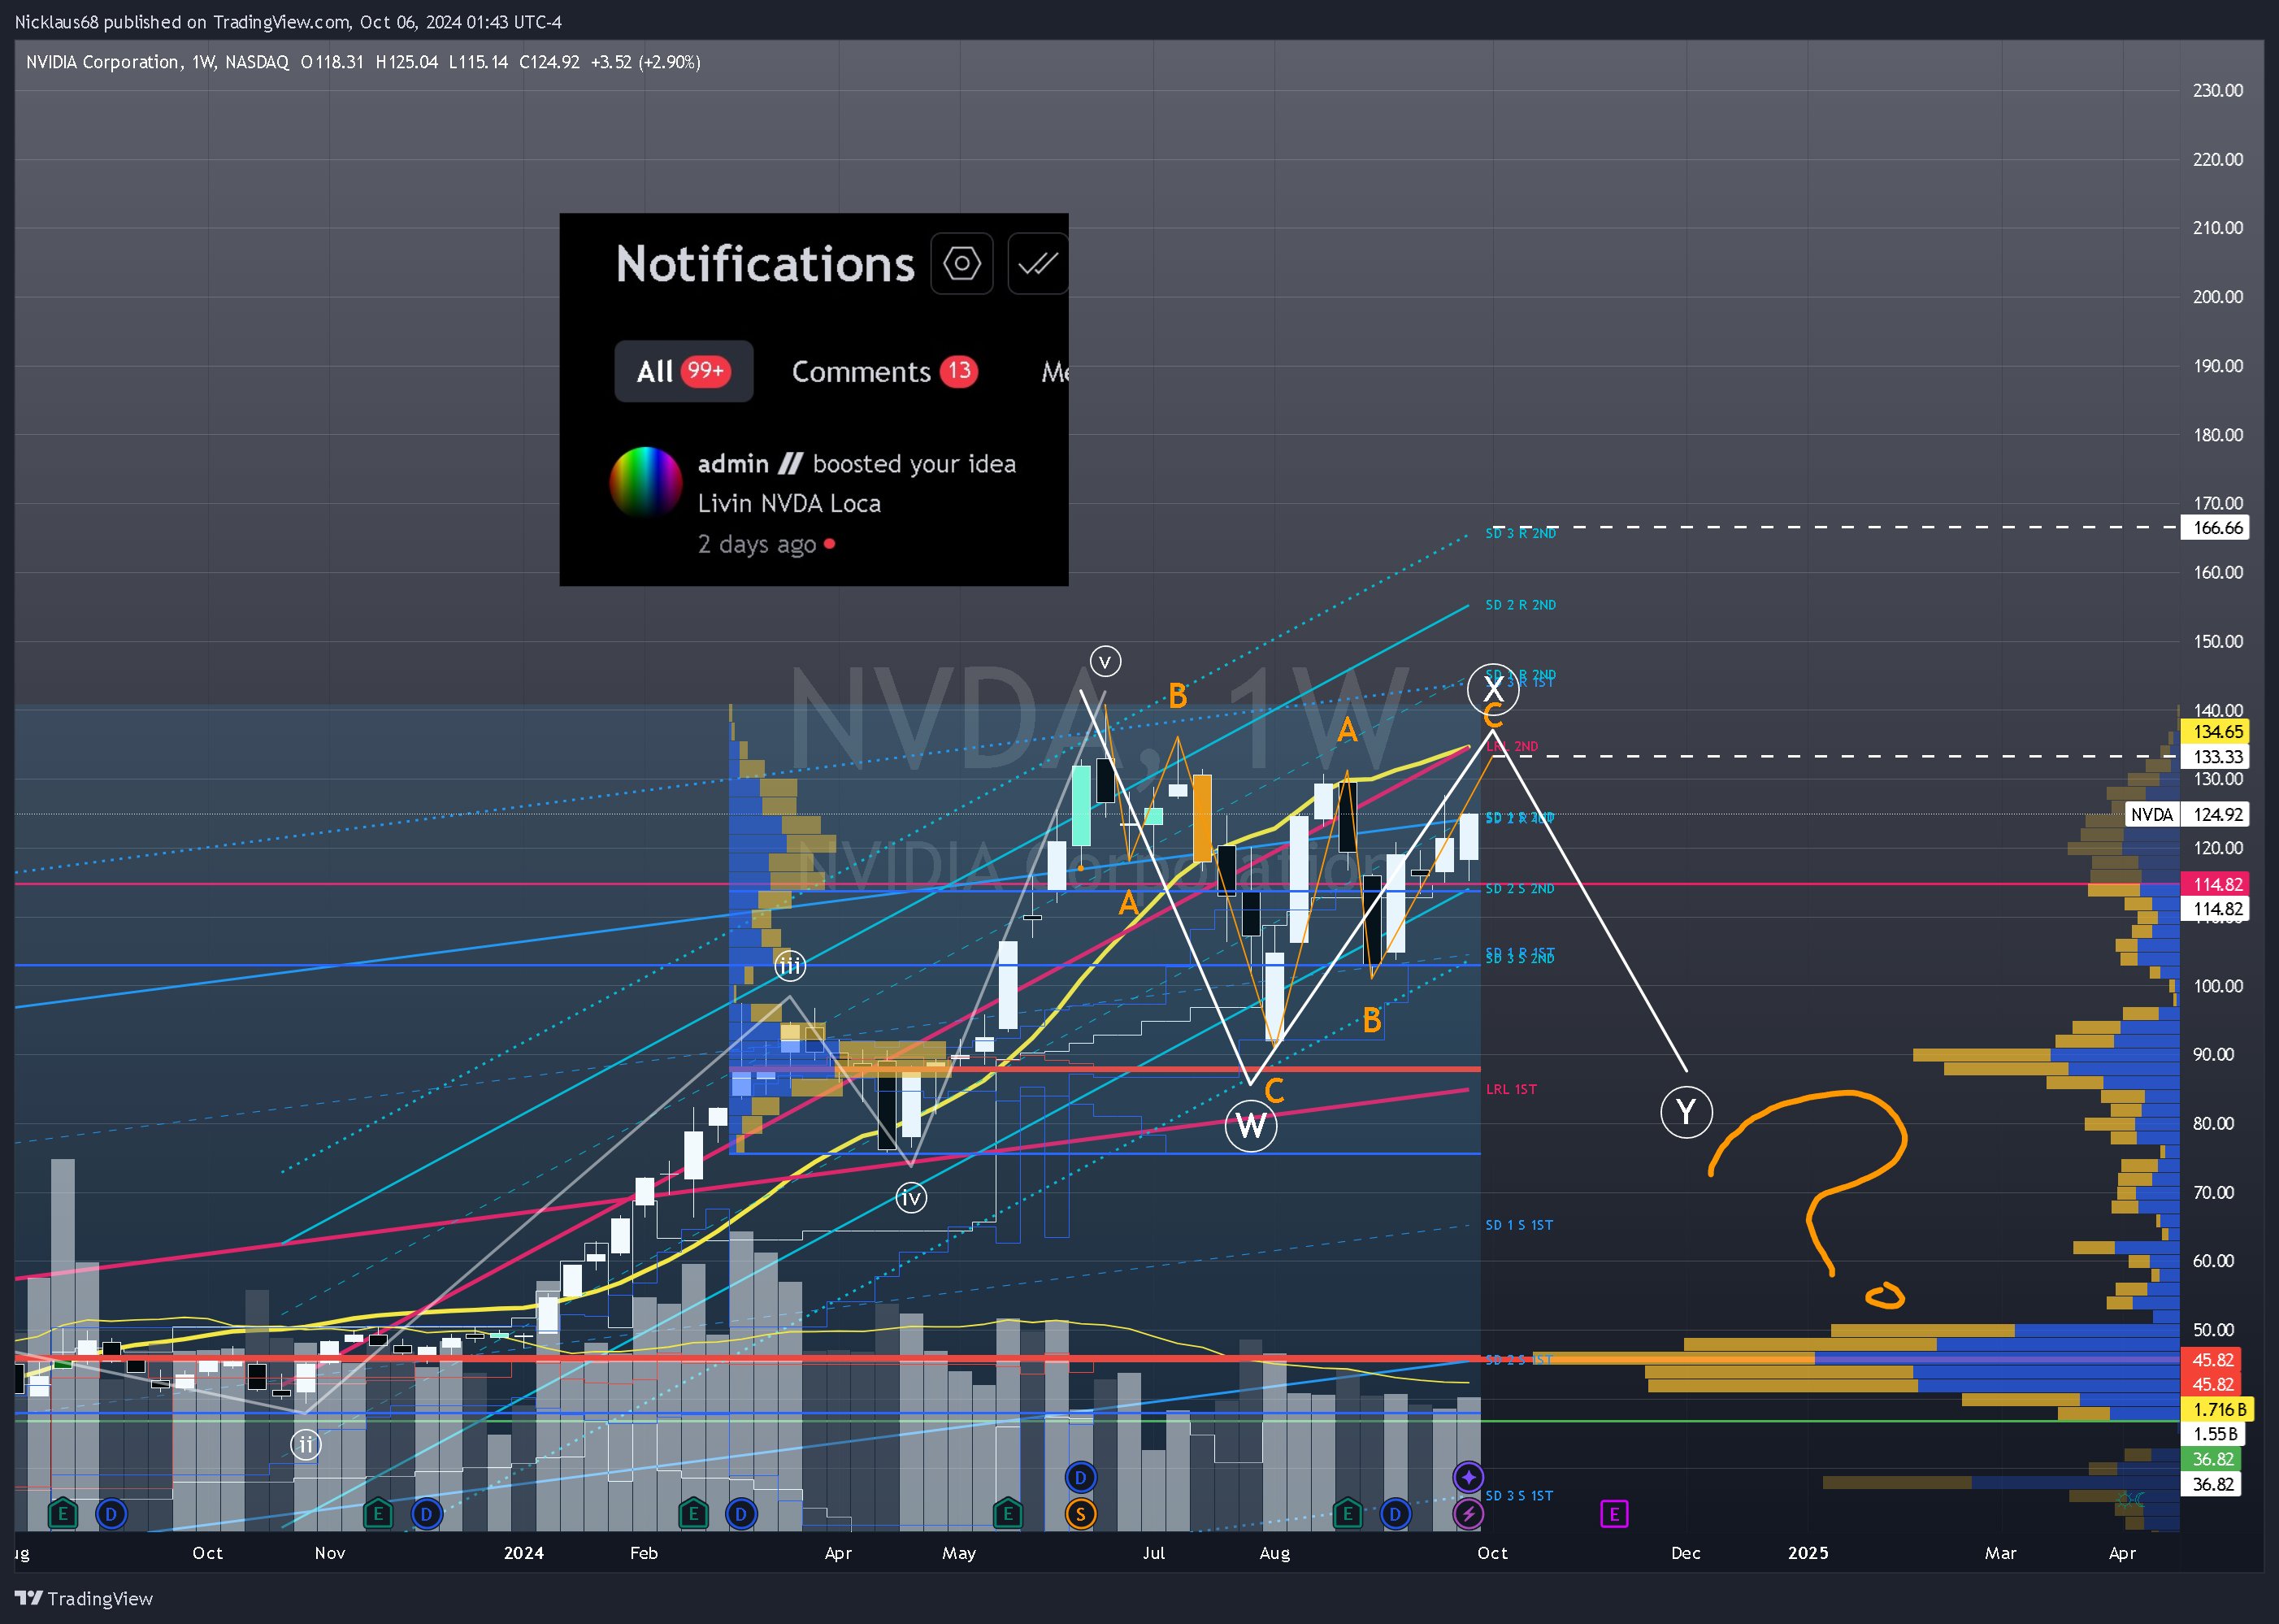
Task: Select circled wave iv label
Action: 911,1197
